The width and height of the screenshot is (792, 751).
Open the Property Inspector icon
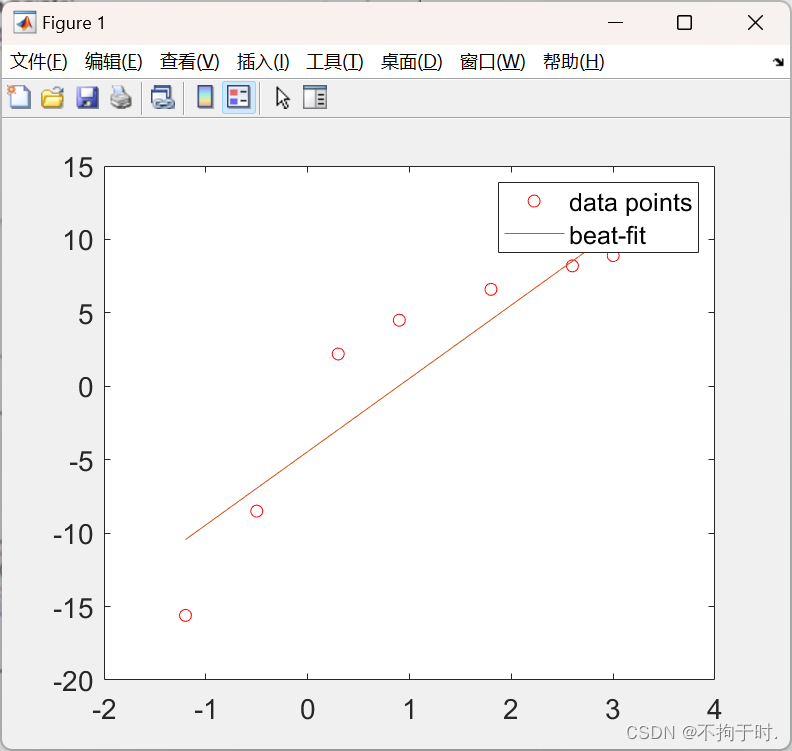(315, 97)
